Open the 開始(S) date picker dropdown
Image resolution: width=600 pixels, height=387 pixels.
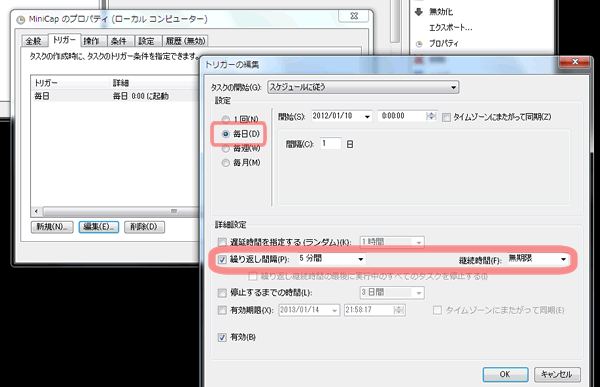[x=367, y=116]
